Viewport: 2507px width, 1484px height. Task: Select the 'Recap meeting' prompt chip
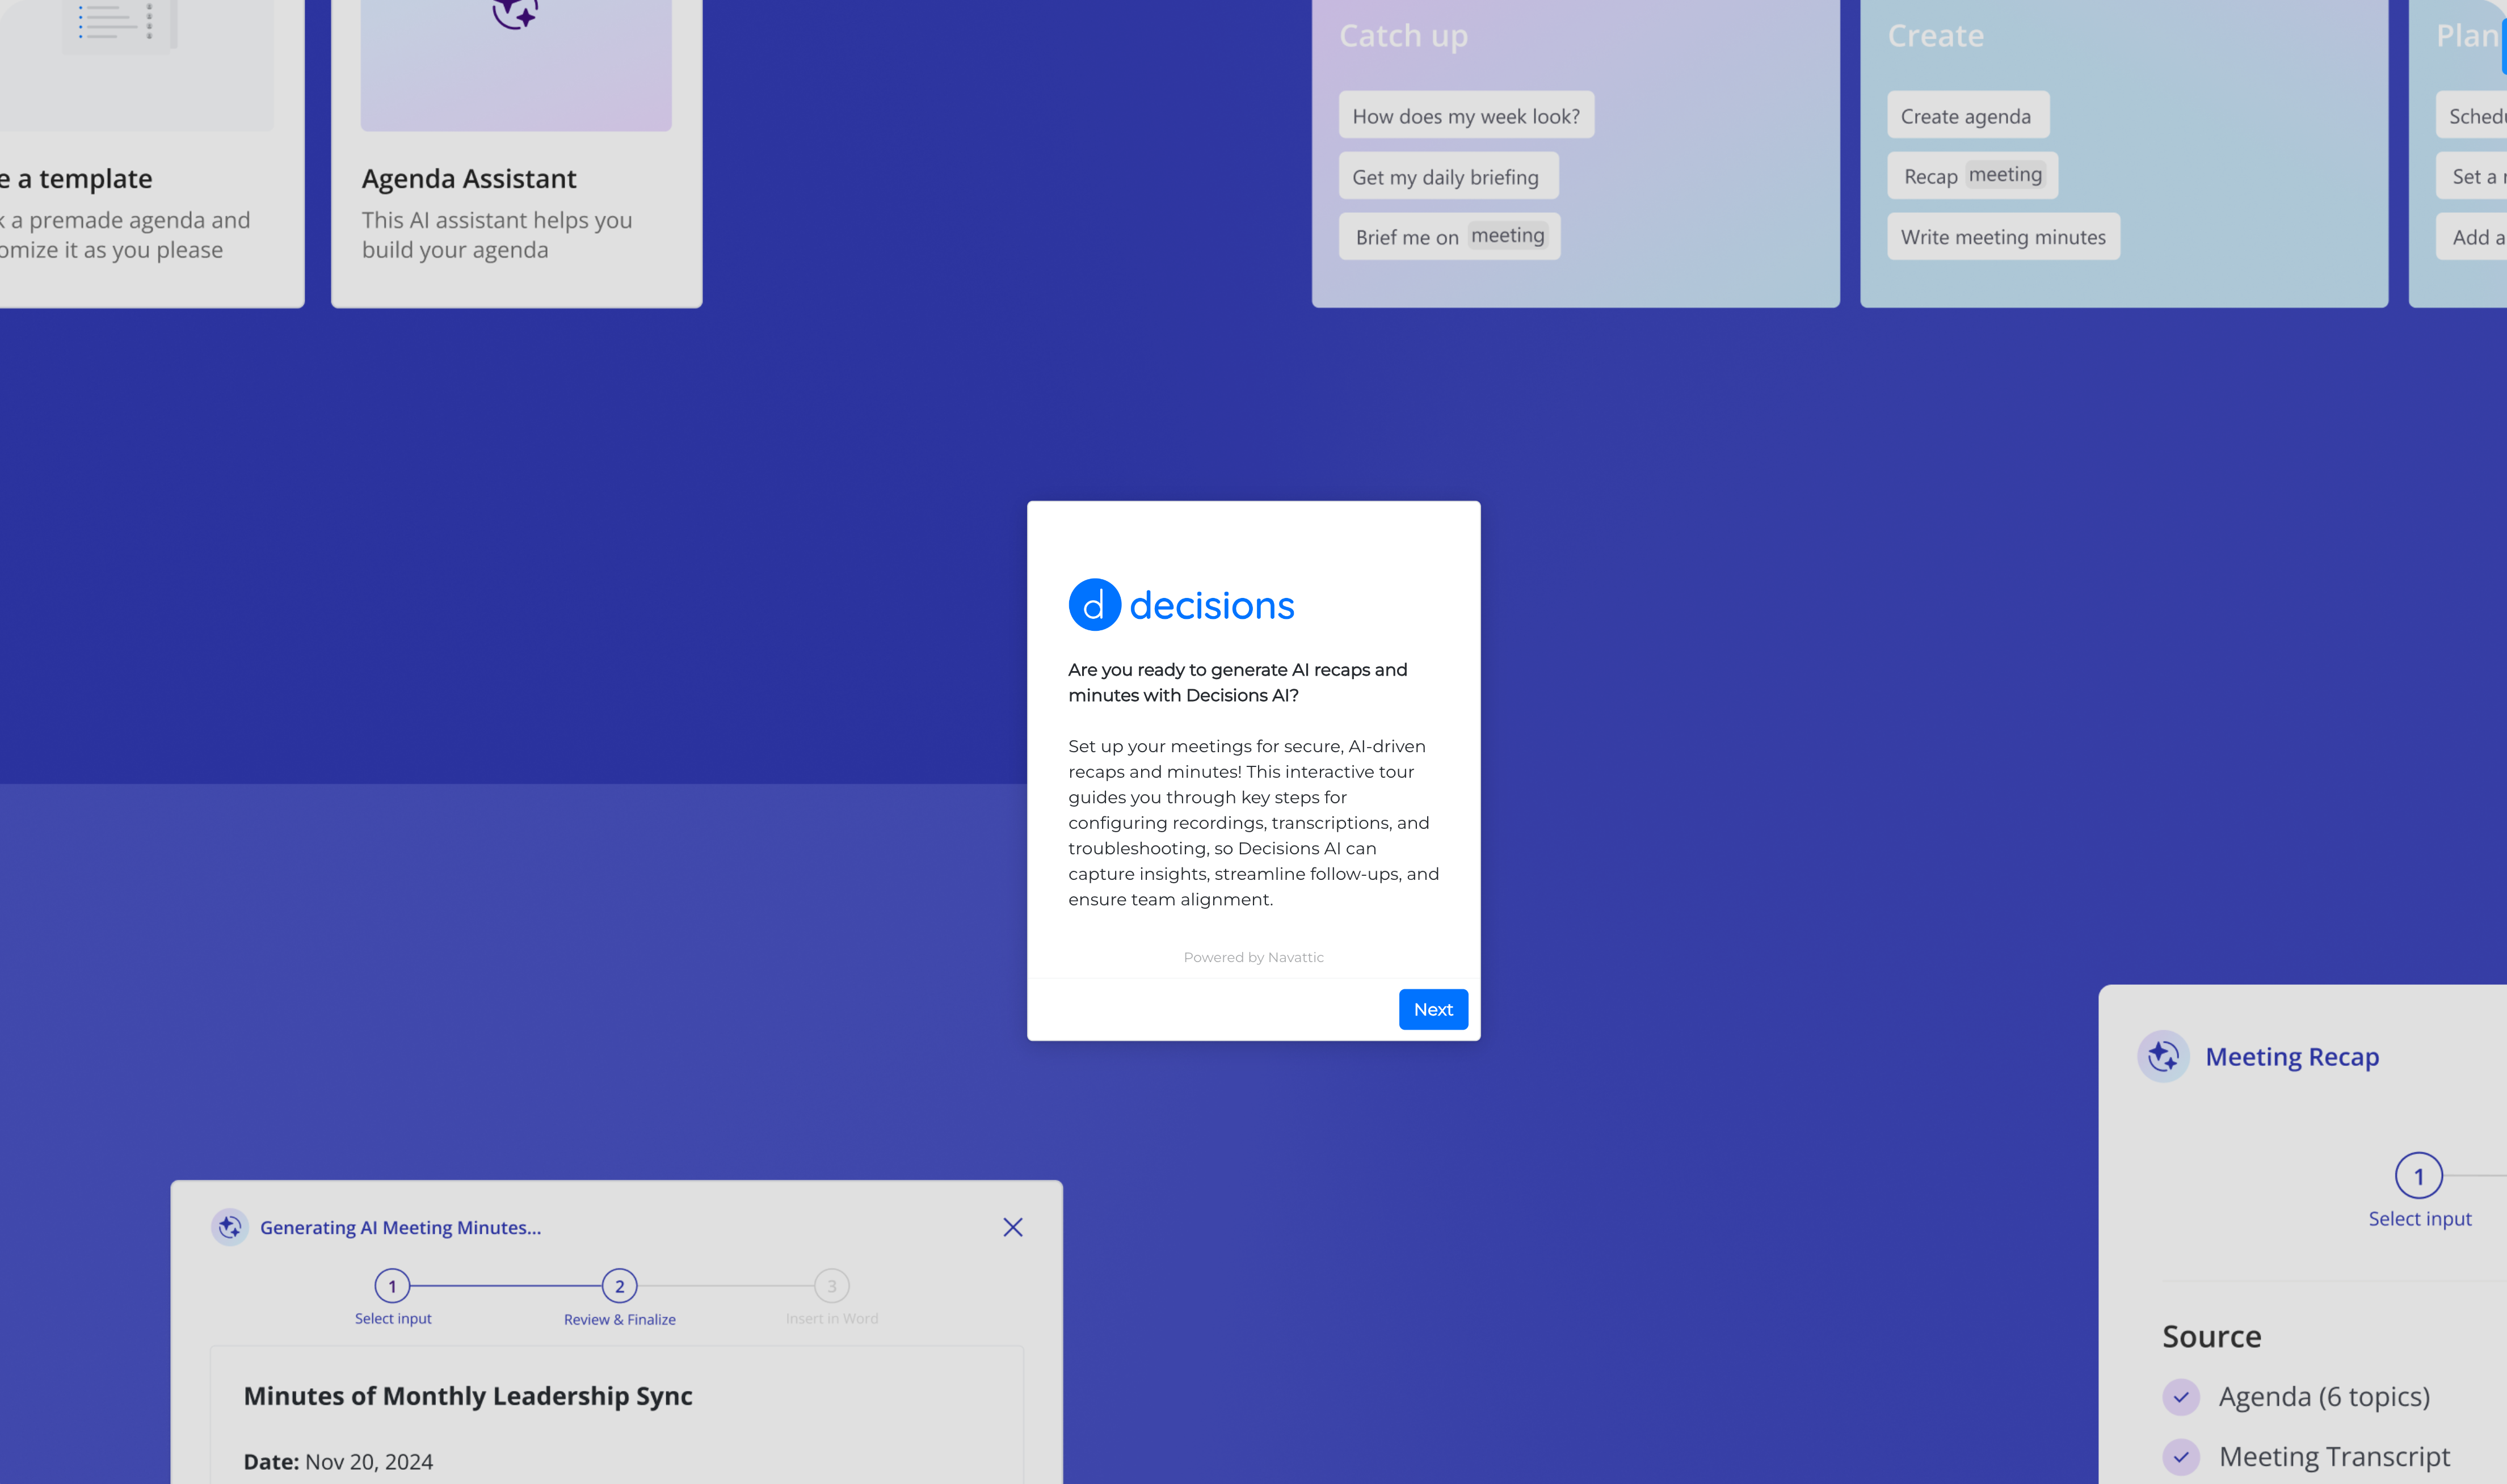(x=1972, y=176)
